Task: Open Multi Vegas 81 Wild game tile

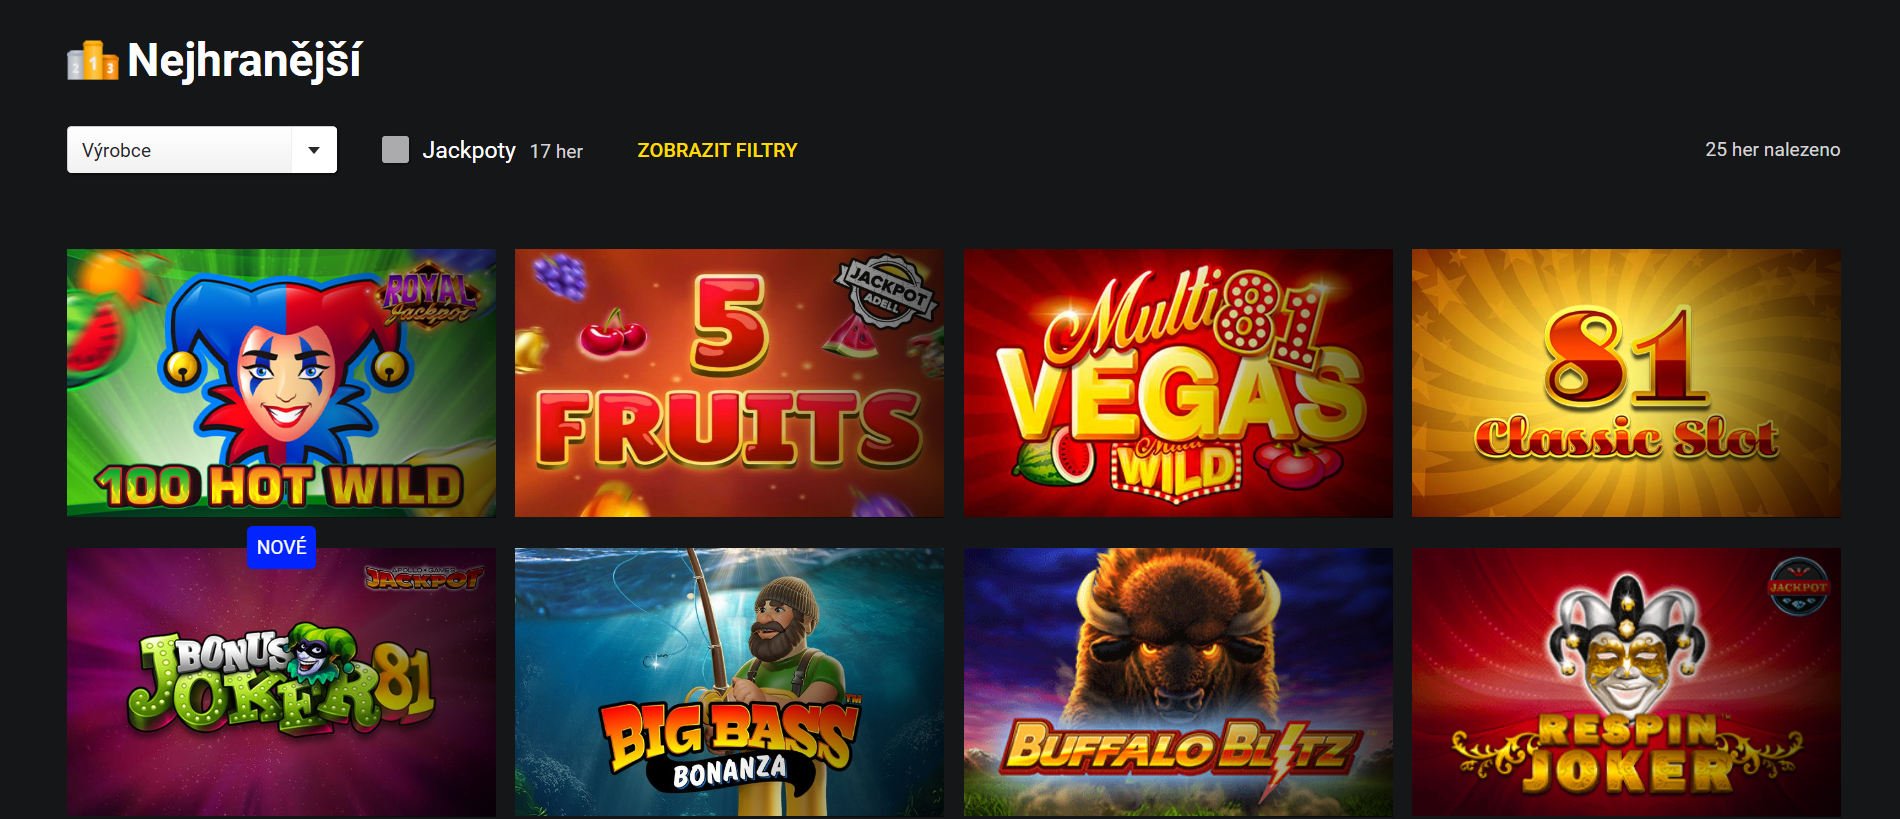Action: (x=1178, y=383)
